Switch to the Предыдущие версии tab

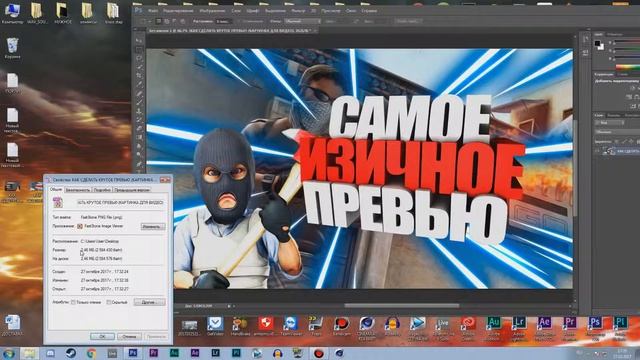(x=132, y=190)
